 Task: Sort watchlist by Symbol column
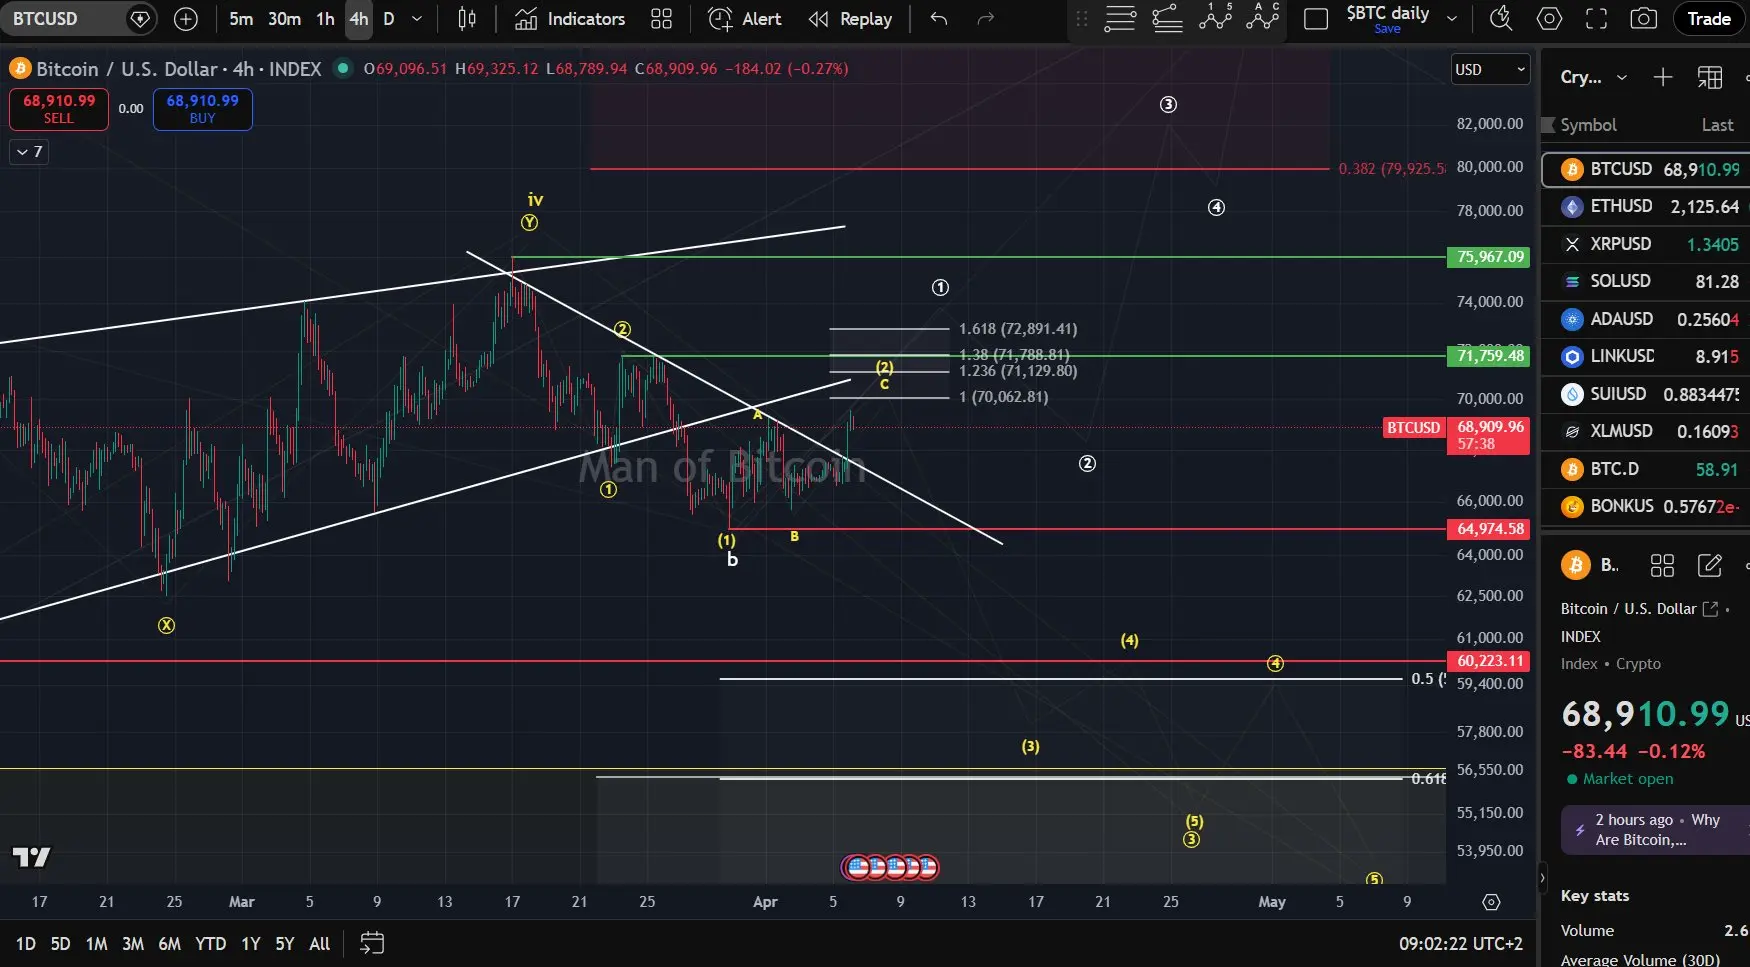(1588, 125)
